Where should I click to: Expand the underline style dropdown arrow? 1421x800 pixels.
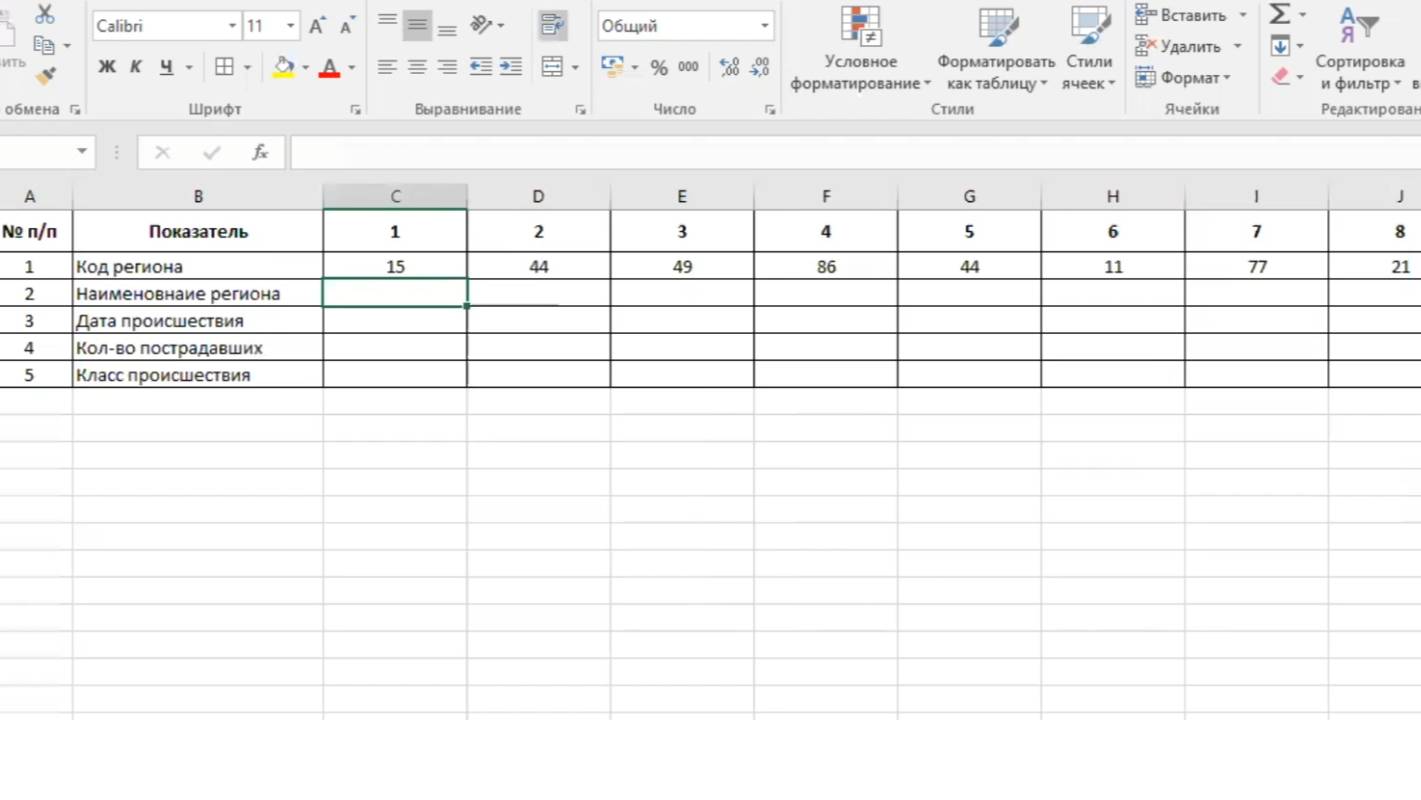(188, 68)
